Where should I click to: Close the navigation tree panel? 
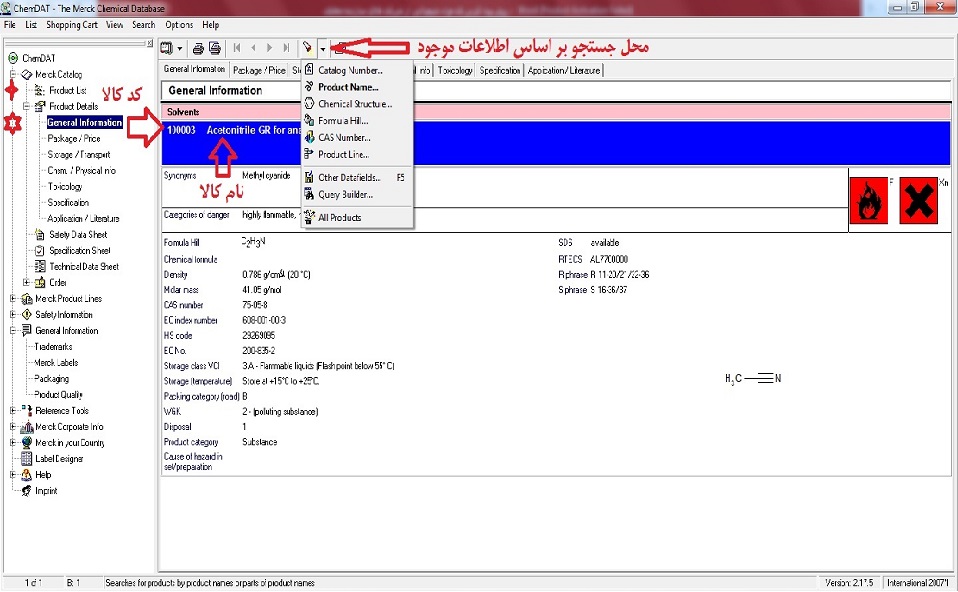tap(150, 43)
